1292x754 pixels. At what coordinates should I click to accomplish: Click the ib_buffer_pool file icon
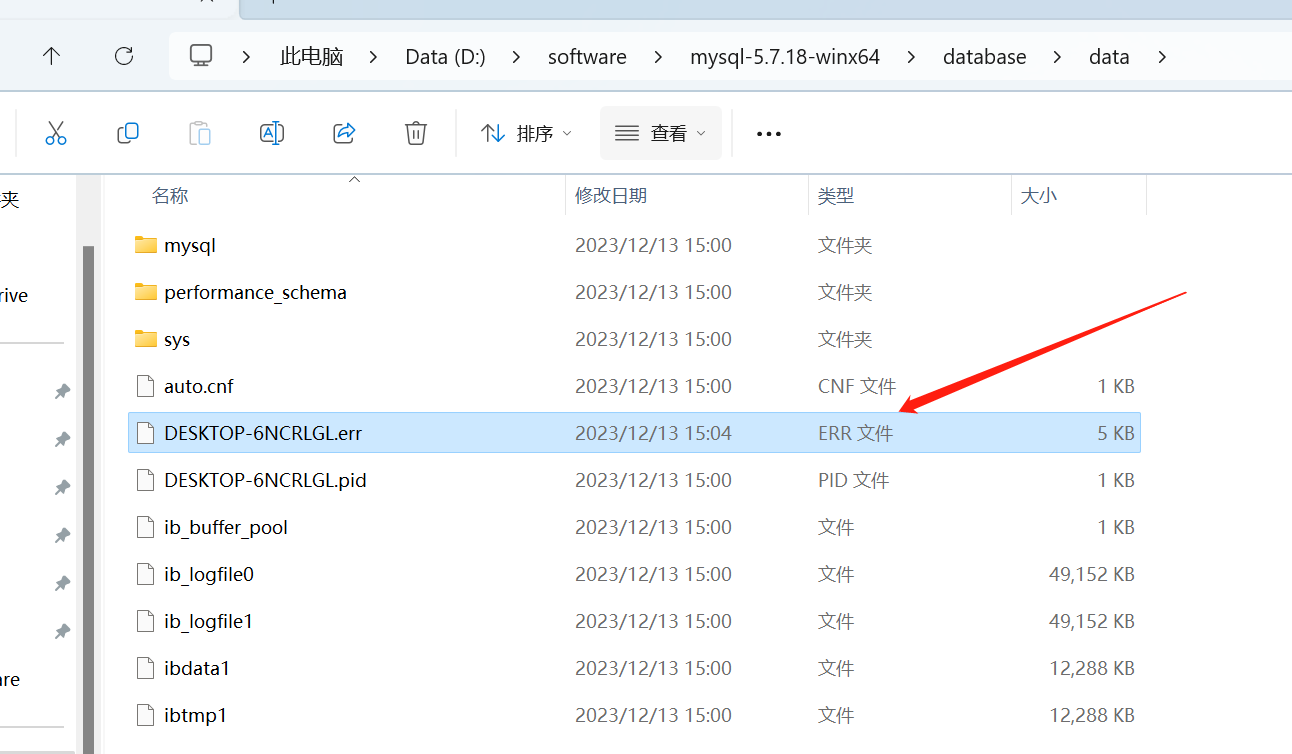click(x=146, y=527)
